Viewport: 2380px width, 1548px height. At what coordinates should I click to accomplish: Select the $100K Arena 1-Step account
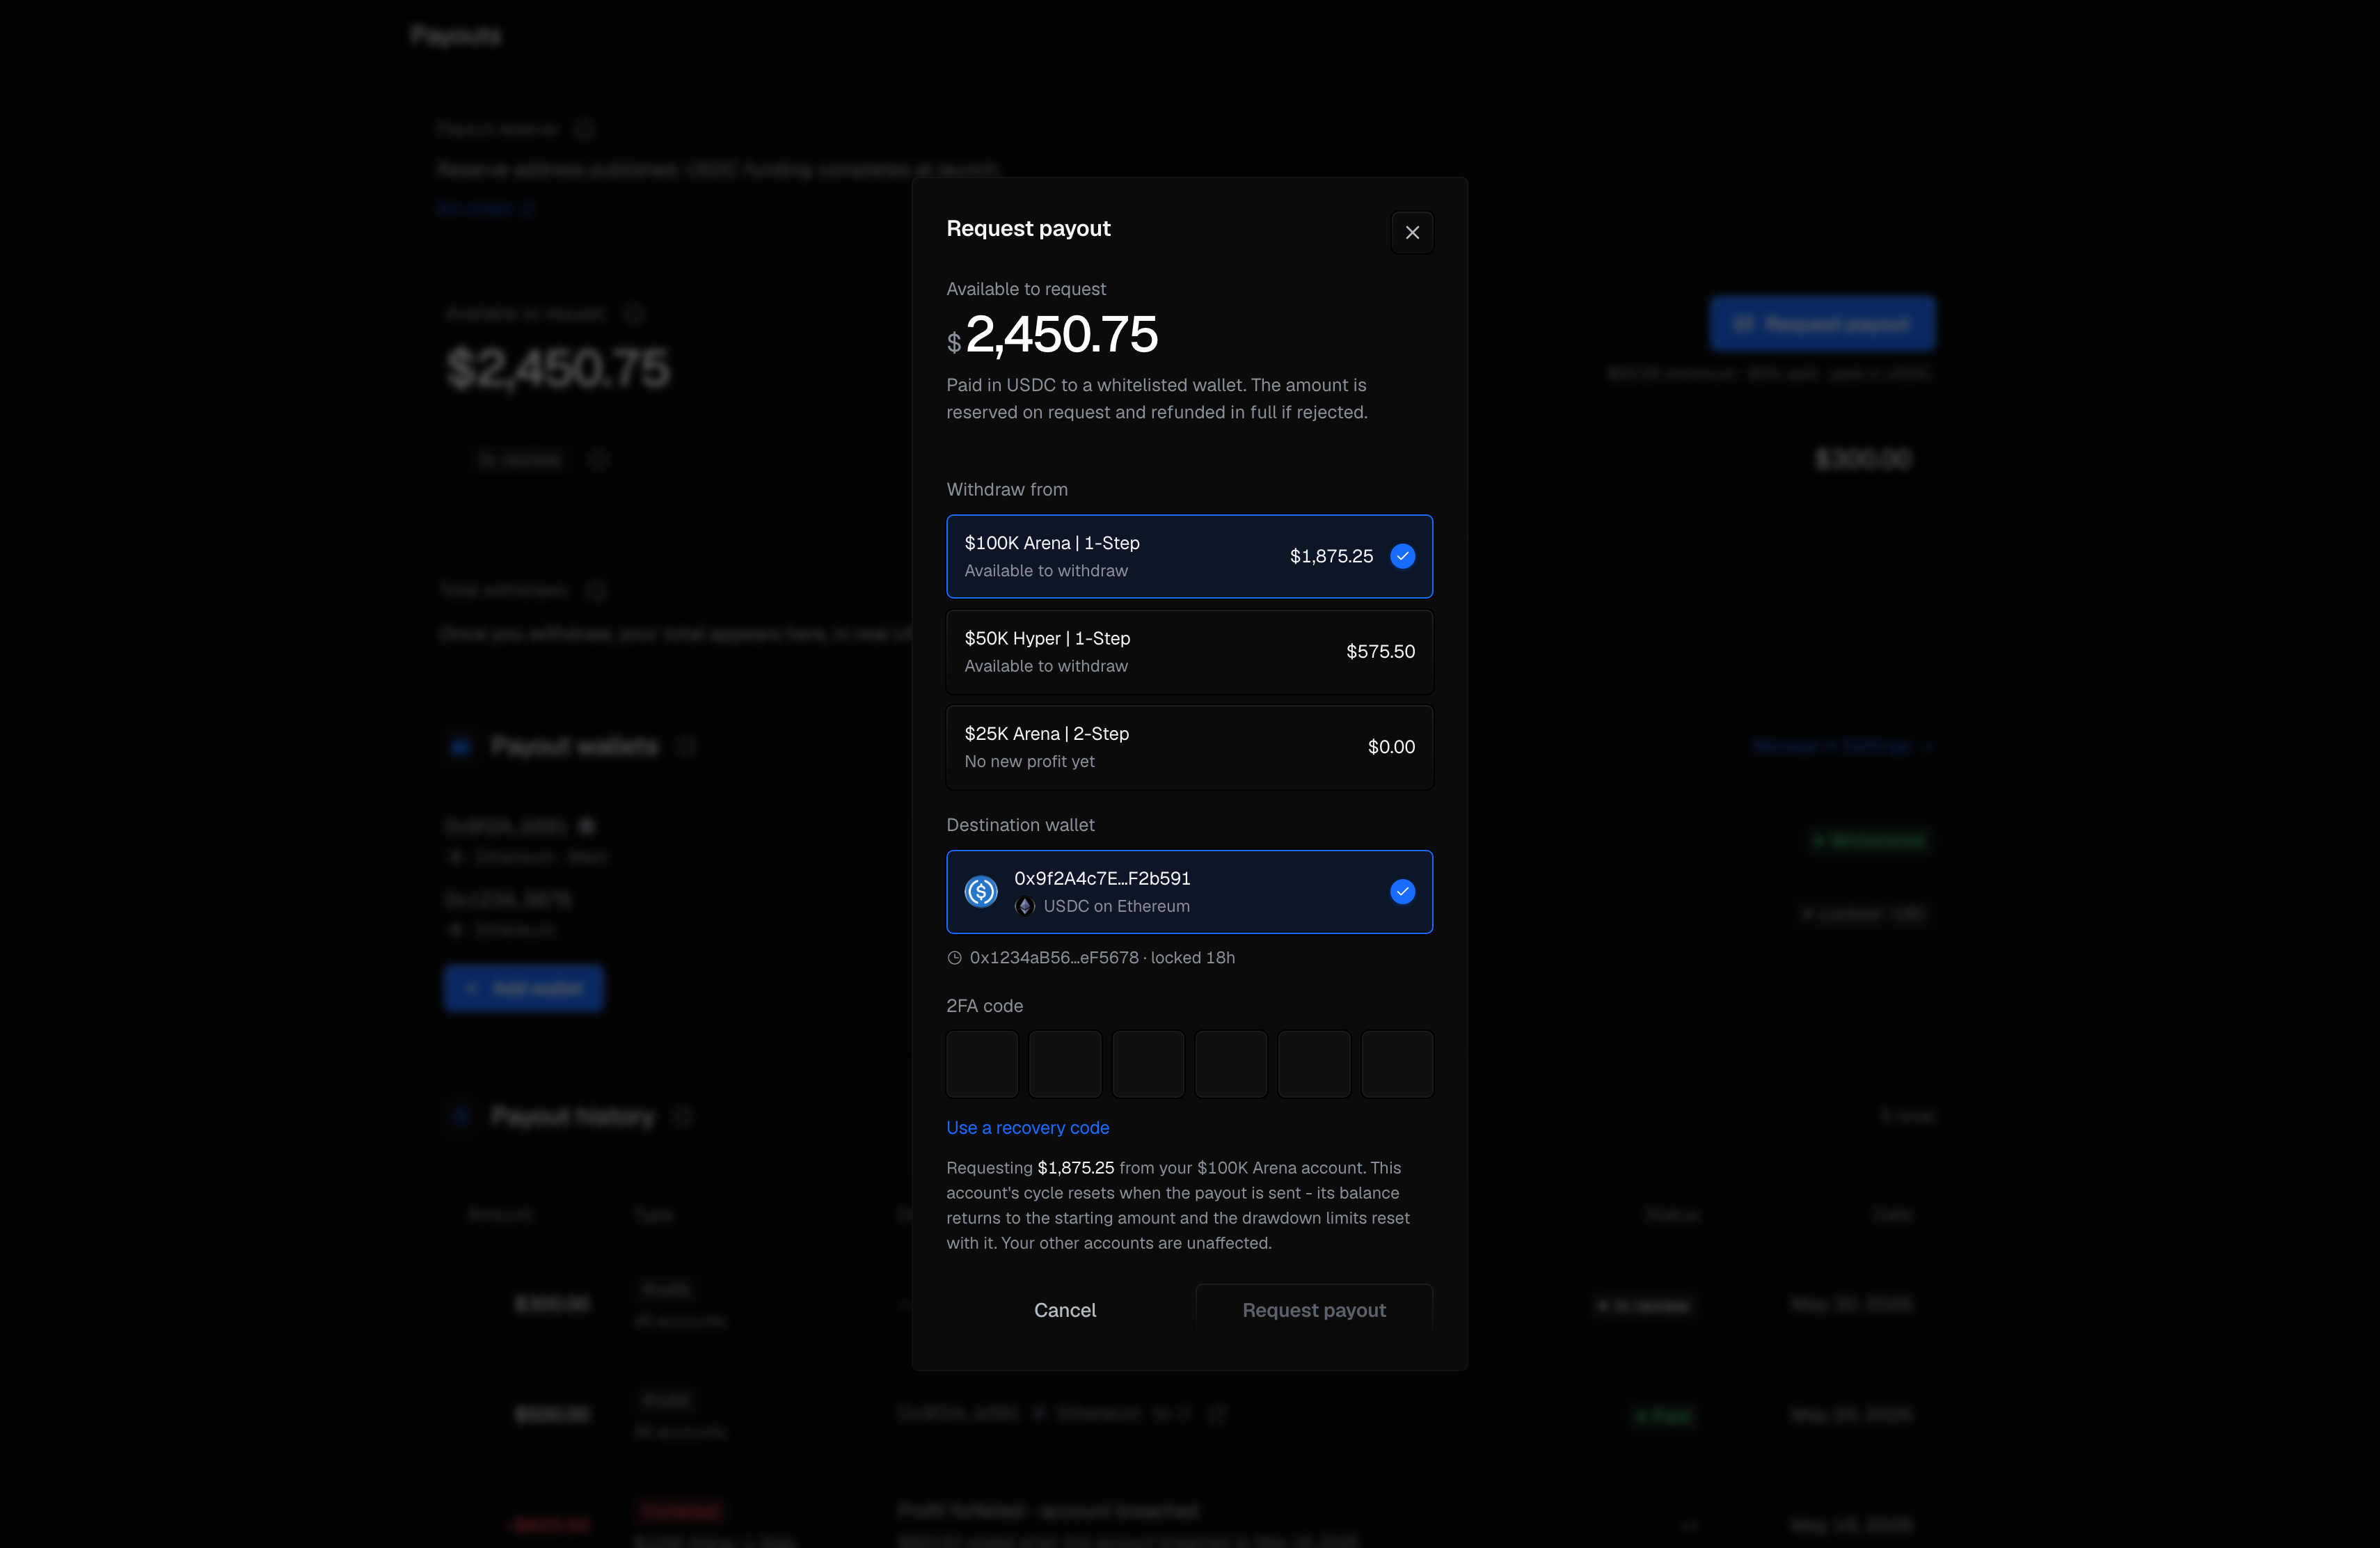[x=1189, y=556]
